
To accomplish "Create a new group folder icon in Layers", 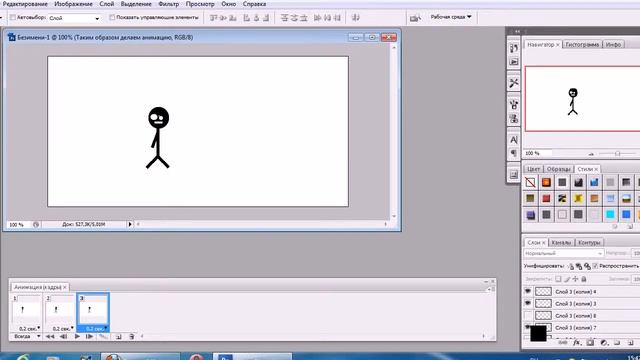I will (617, 343).
